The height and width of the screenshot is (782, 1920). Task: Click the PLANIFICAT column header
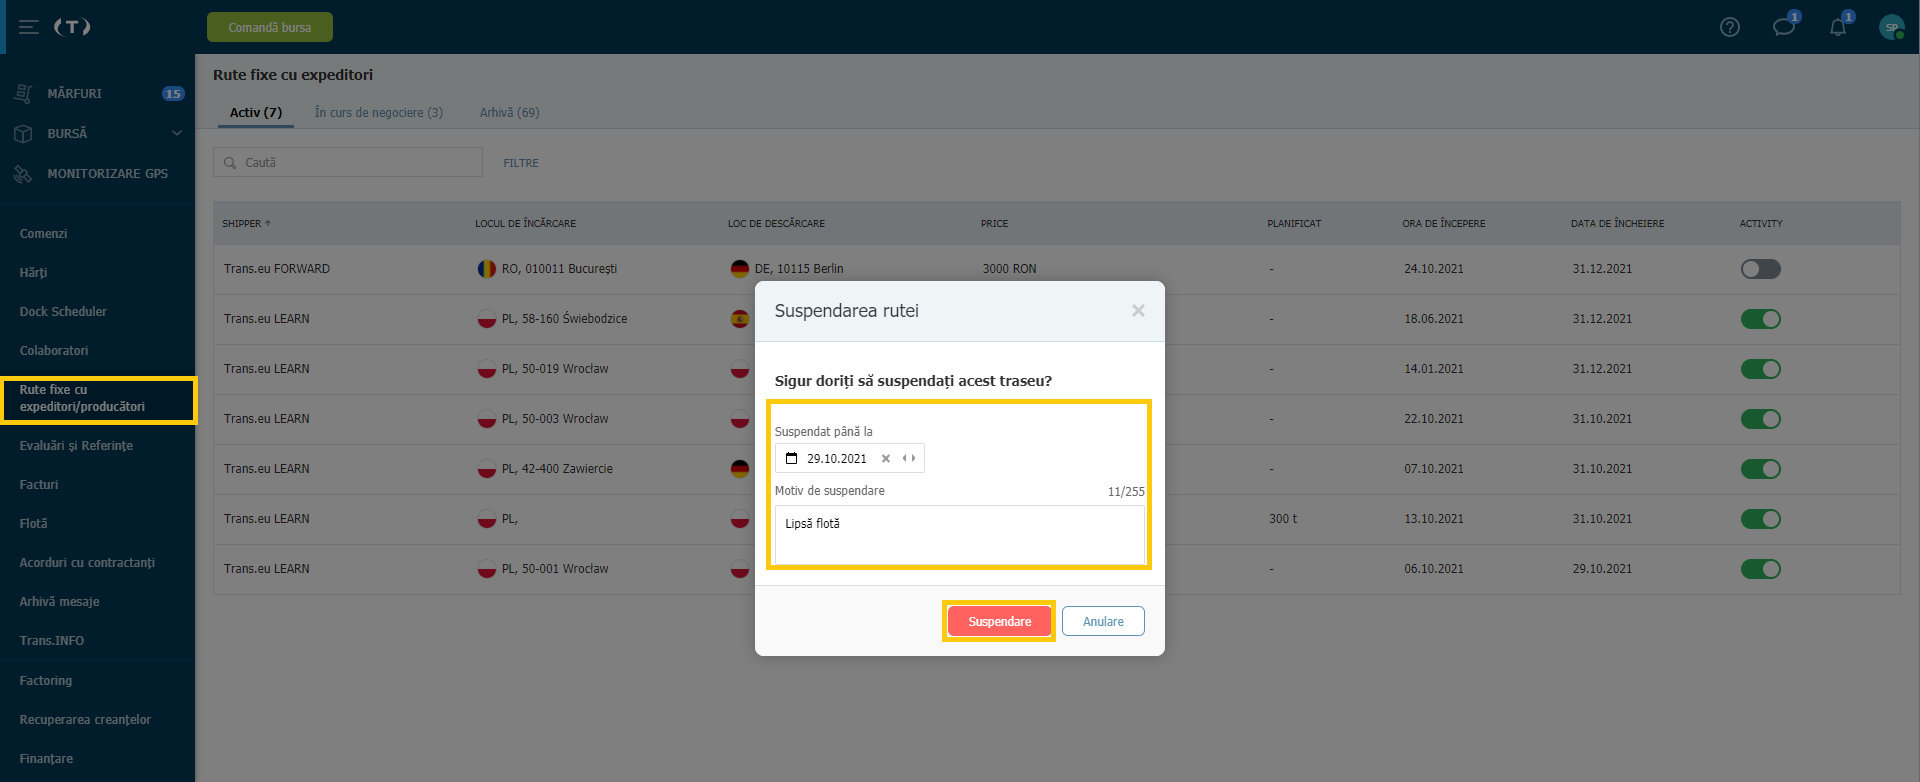coord(1294,223)
